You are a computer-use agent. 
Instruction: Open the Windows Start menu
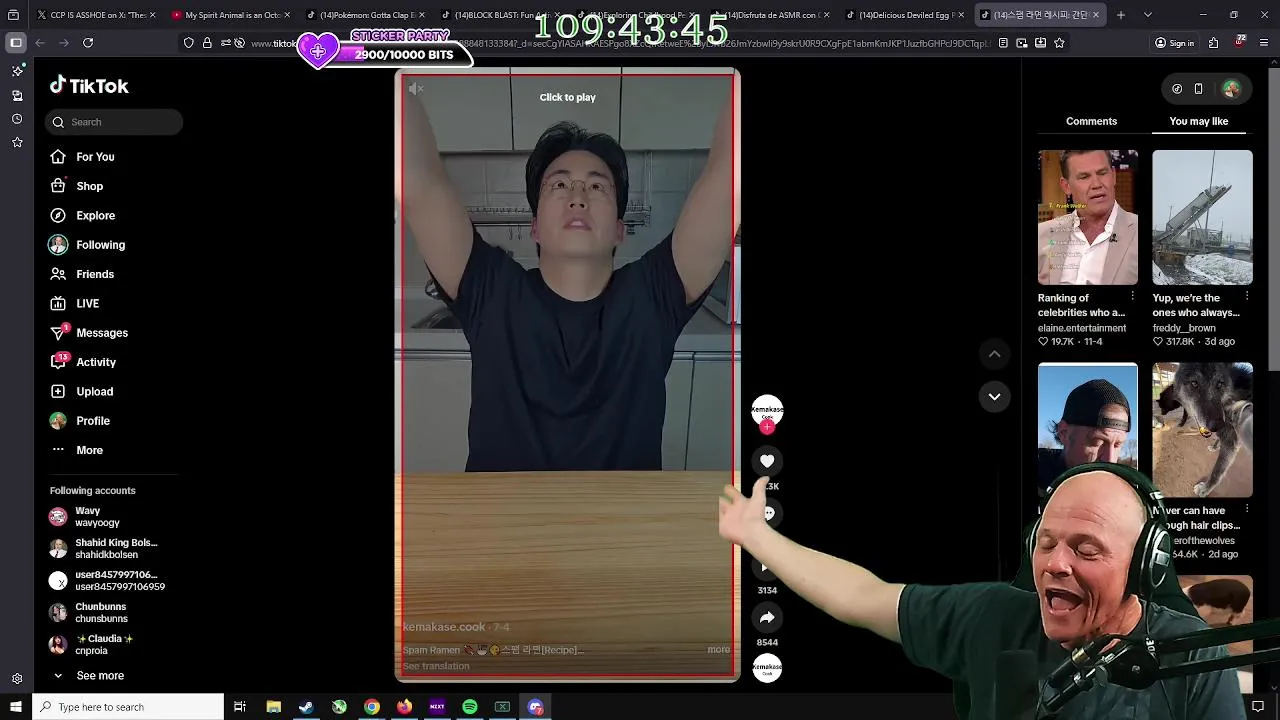[x=15, y=707]
